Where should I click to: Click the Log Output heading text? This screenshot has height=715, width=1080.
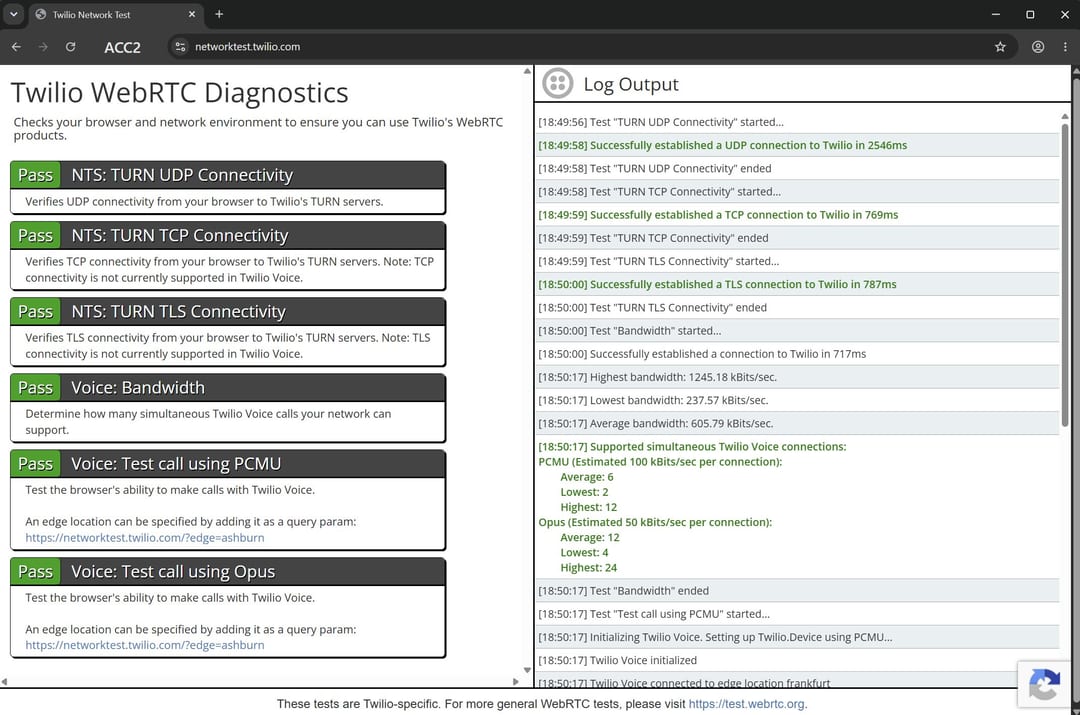click(x=631, y=84)
